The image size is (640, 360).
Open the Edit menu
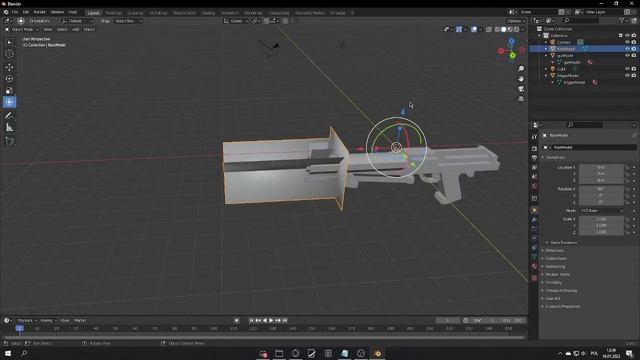point(26,12)
